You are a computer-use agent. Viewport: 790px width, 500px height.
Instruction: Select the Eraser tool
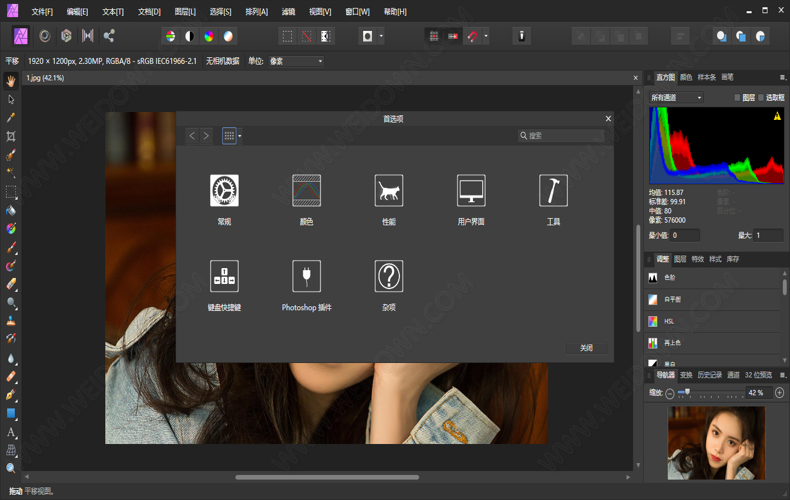click(11, 284)
